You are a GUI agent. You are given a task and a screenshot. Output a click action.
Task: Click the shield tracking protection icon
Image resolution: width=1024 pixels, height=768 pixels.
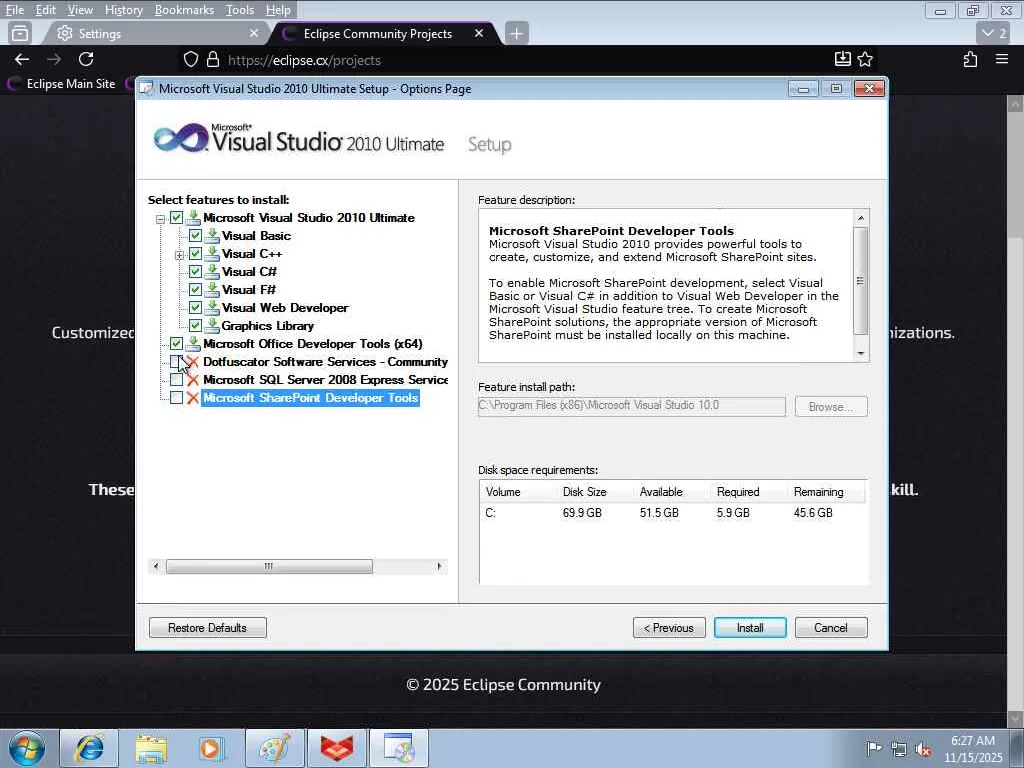[191, 59]
